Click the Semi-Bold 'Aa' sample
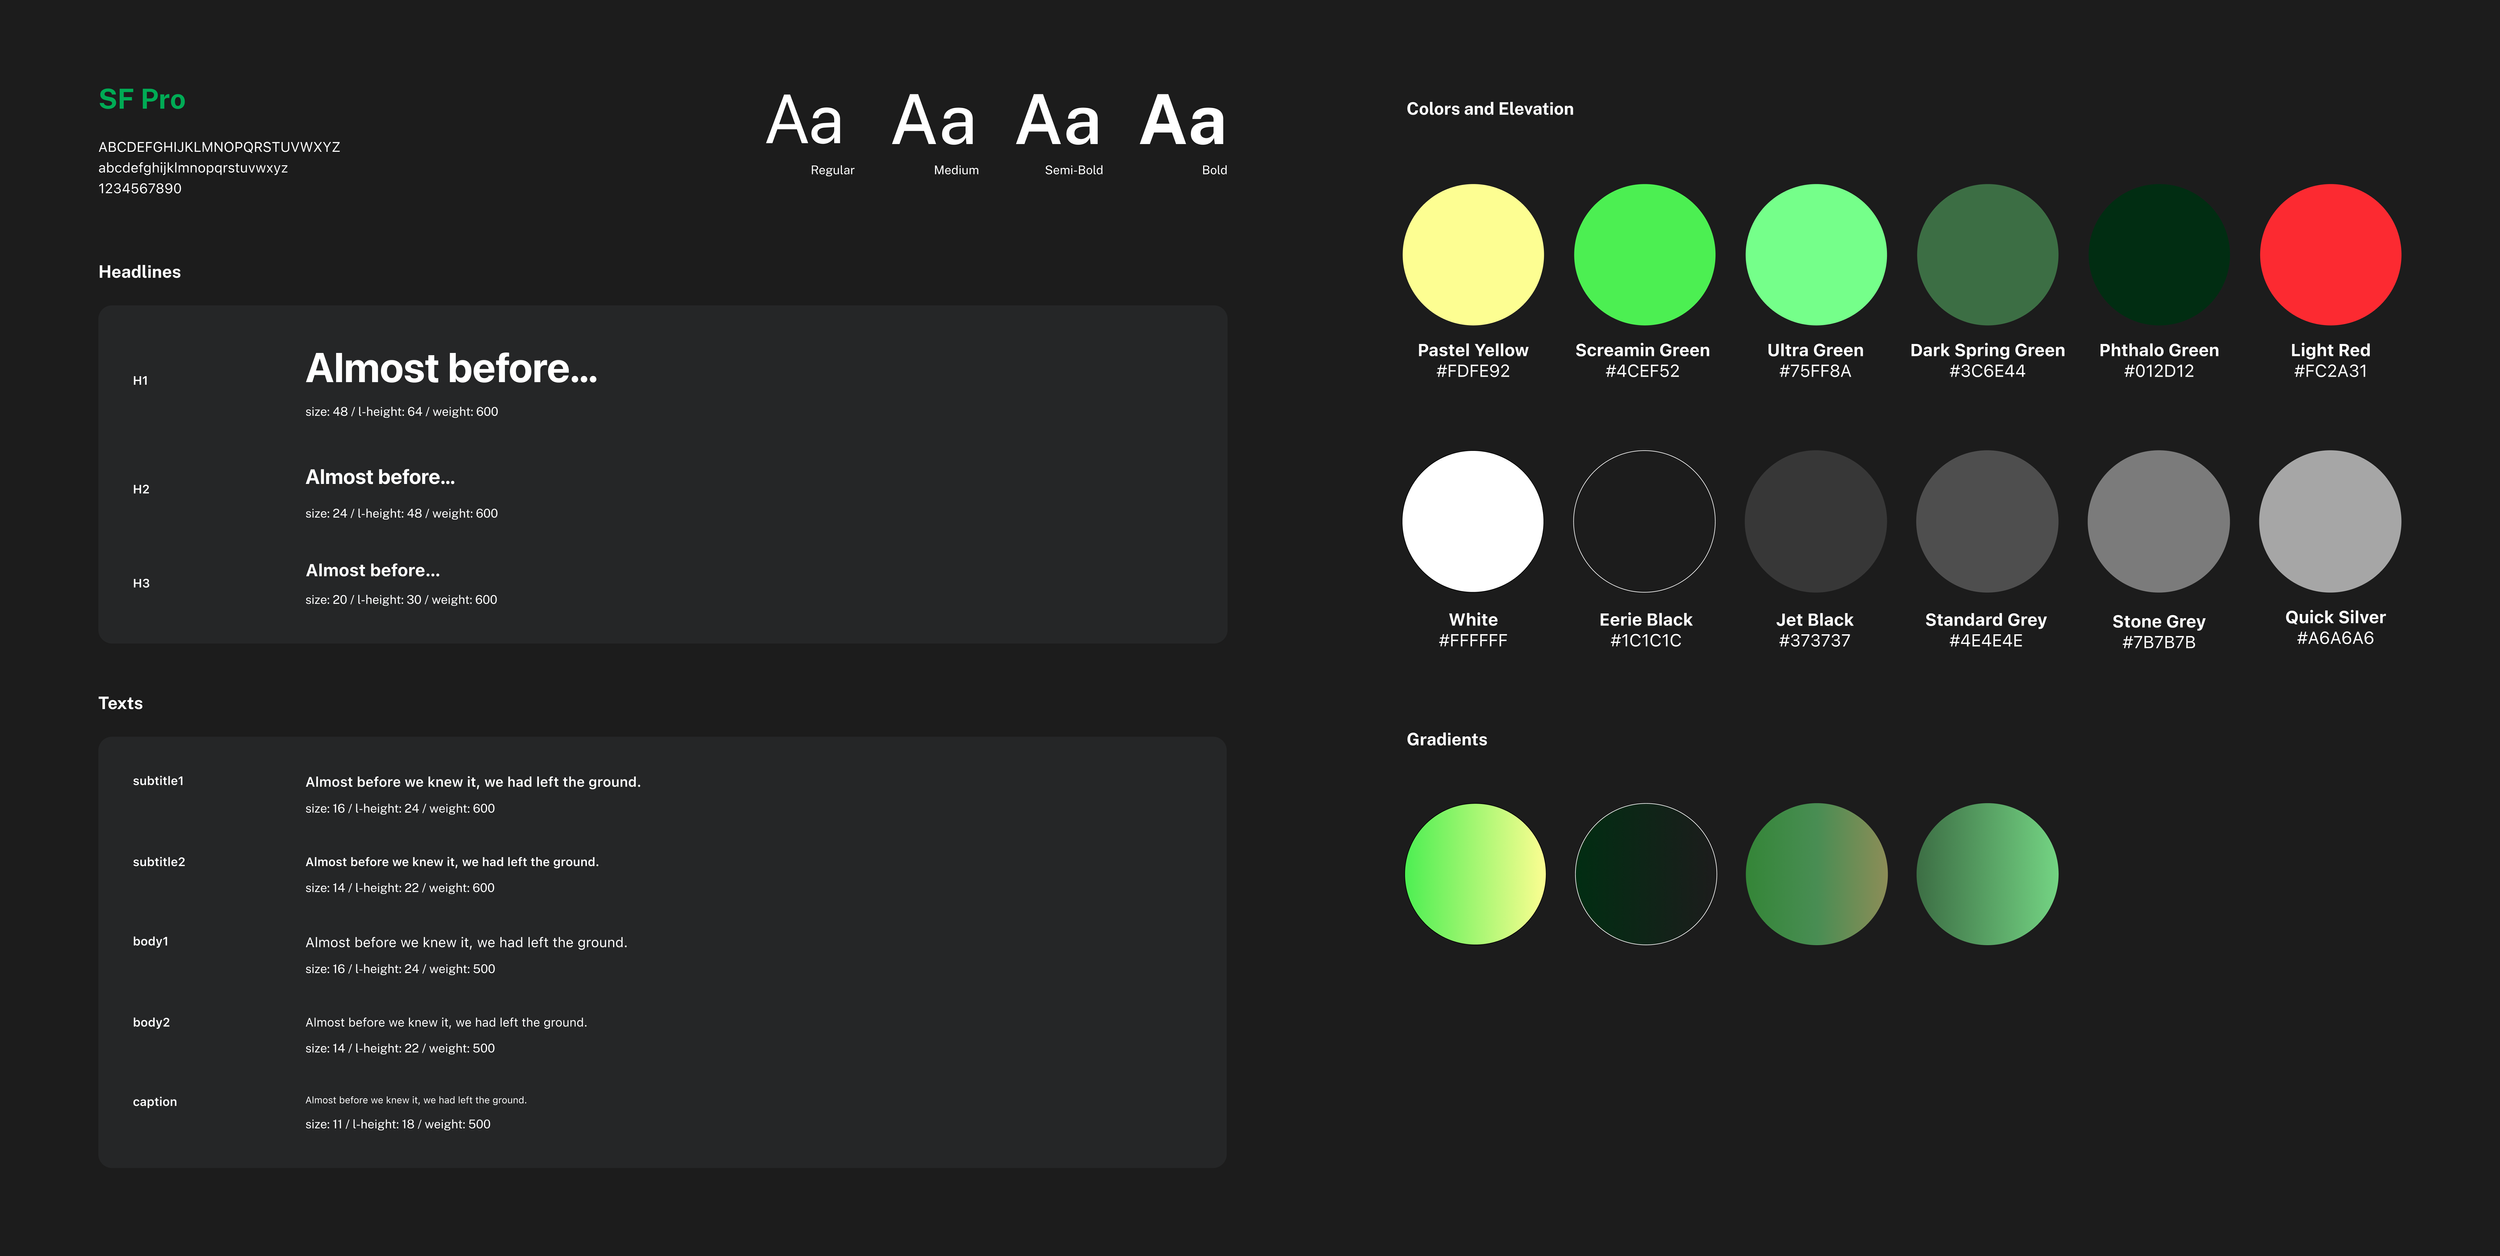 point(1058,122)
